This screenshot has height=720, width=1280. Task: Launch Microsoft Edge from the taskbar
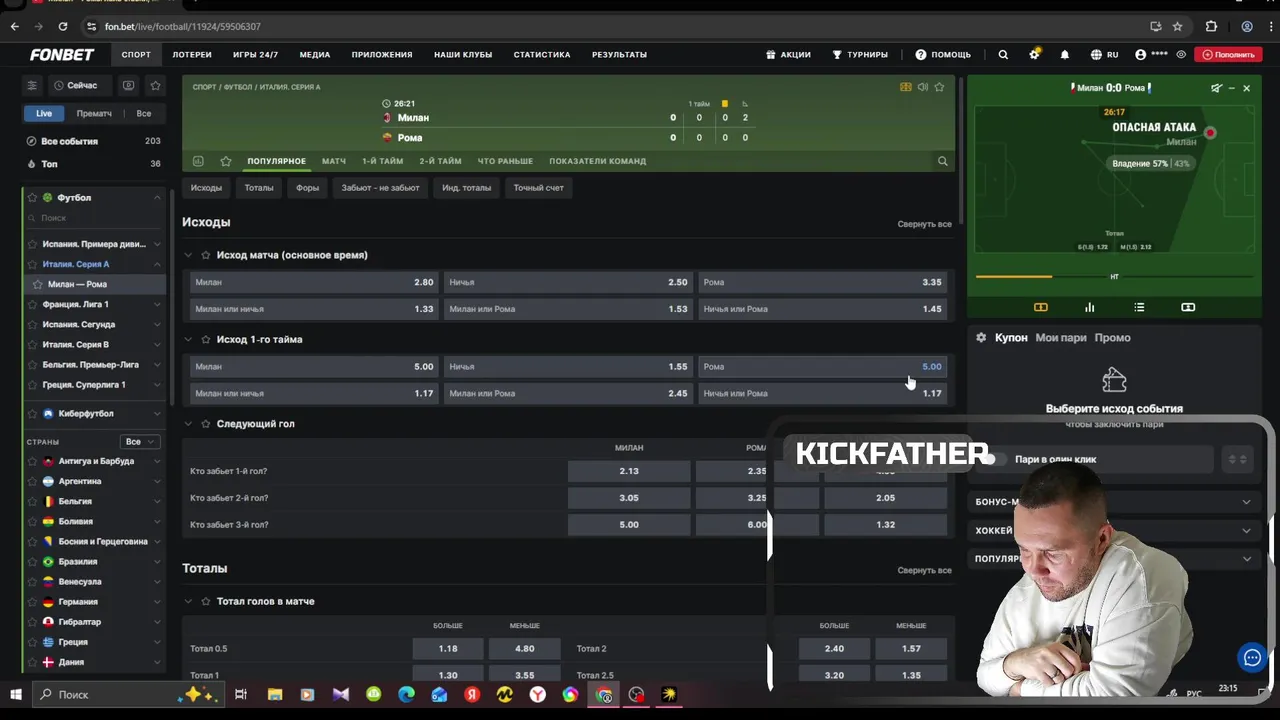click(406, 694)
